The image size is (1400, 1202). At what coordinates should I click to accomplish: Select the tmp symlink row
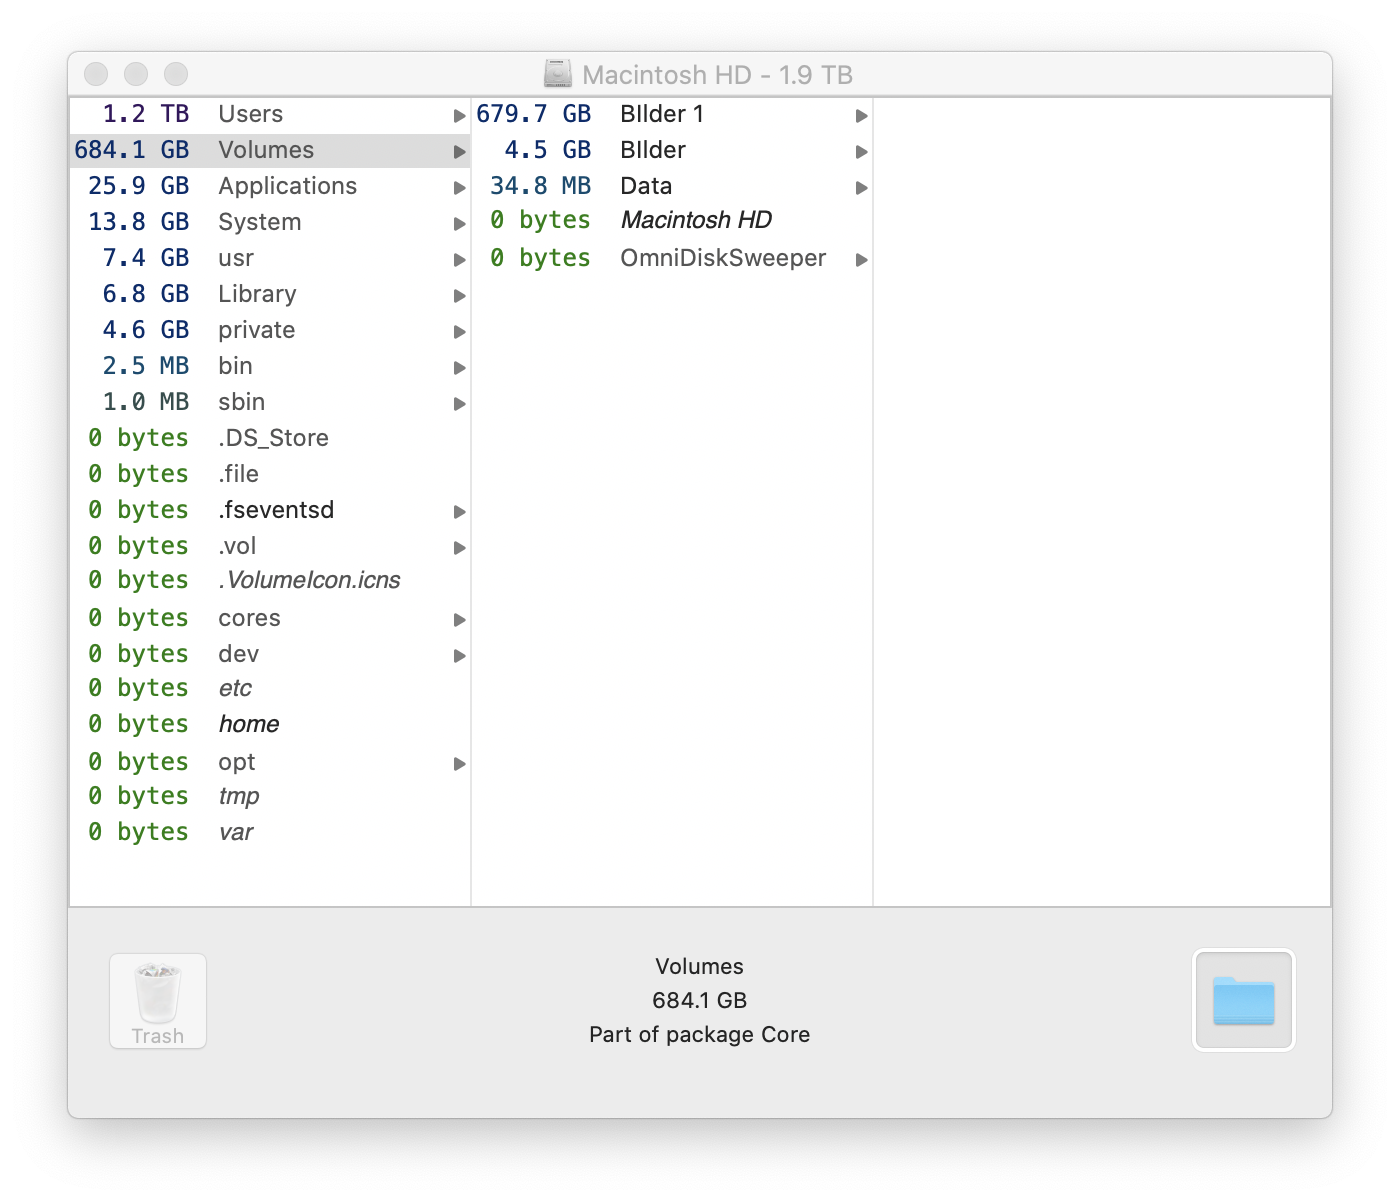click(270, 796)
